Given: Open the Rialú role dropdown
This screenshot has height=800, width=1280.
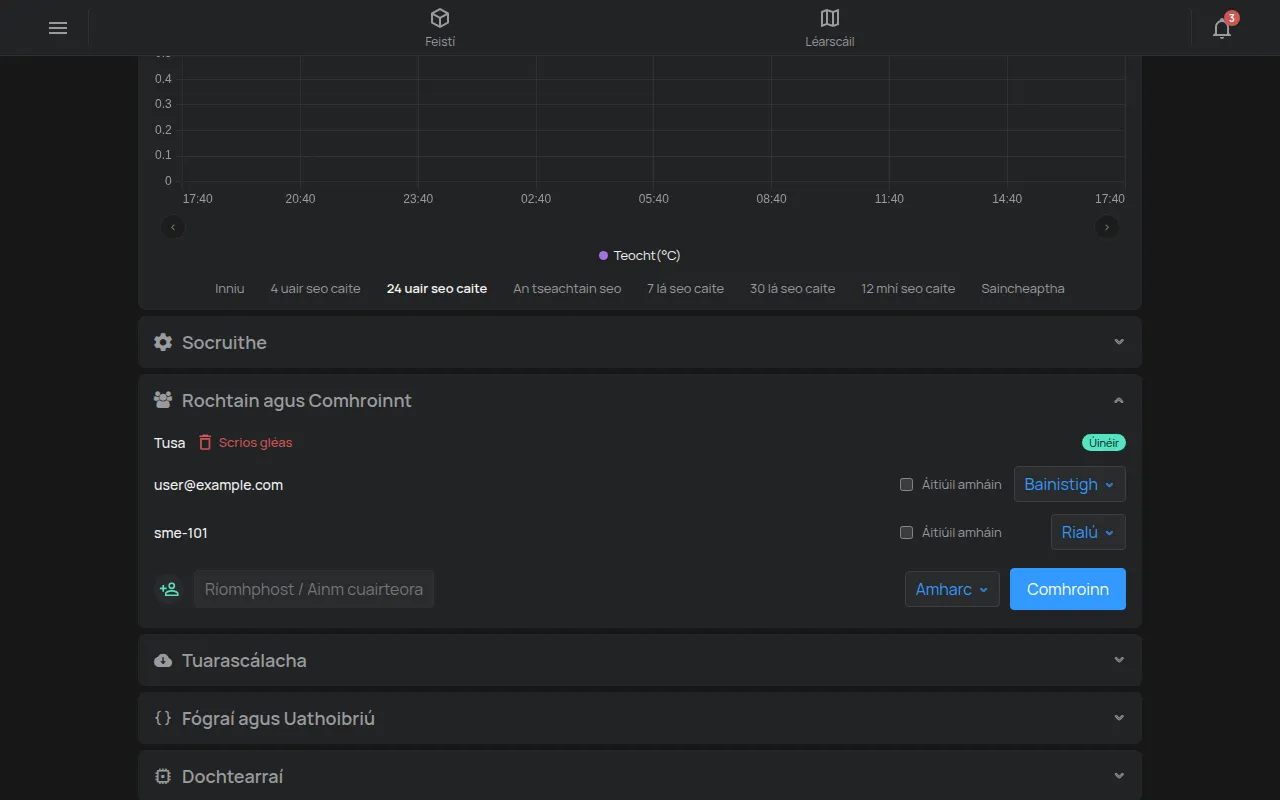Looking at the screenshot, I should (1088, 532).
